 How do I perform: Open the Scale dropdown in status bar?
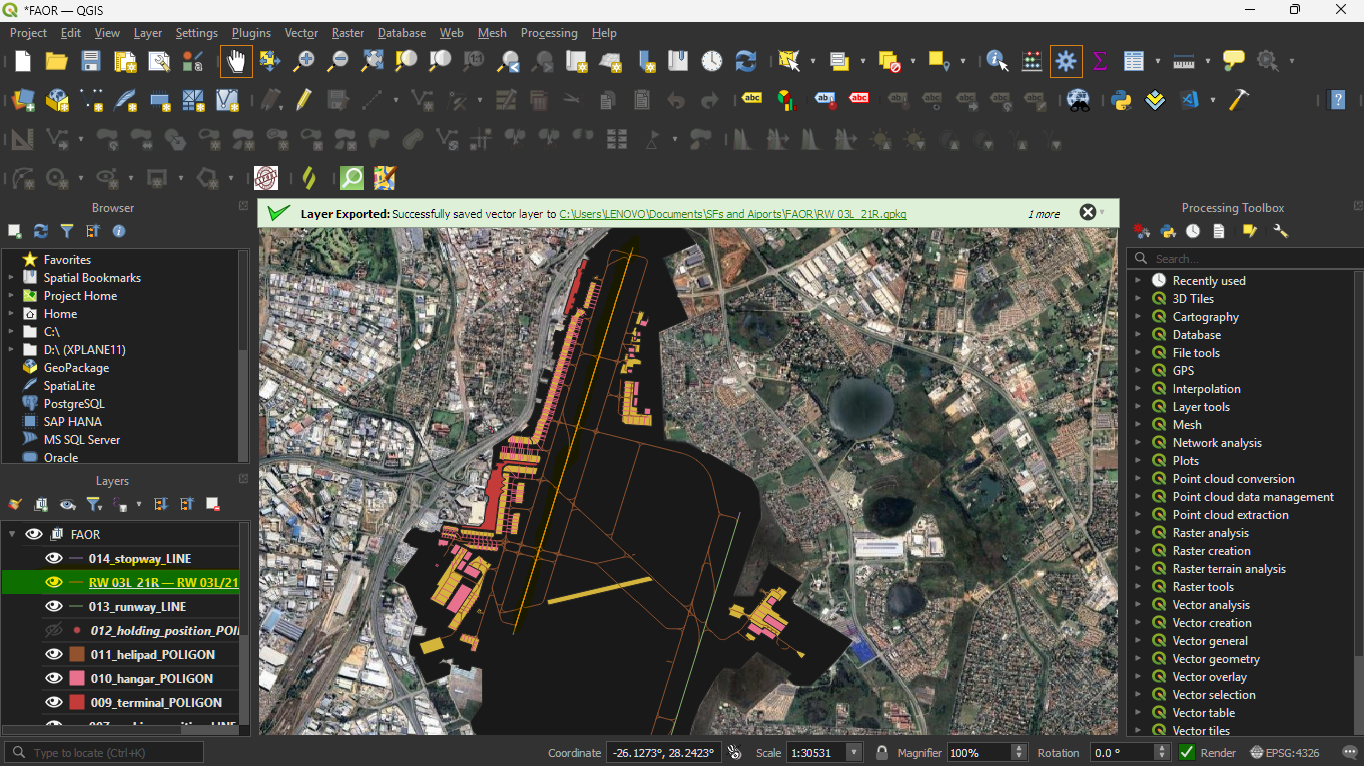pyautogui.click(x=853, y=753)
